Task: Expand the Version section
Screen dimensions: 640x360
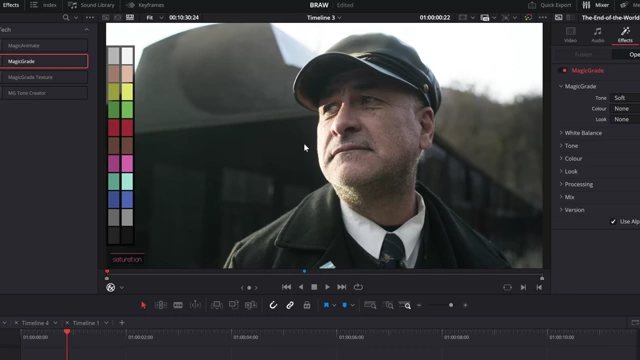Action: point(571,210)
